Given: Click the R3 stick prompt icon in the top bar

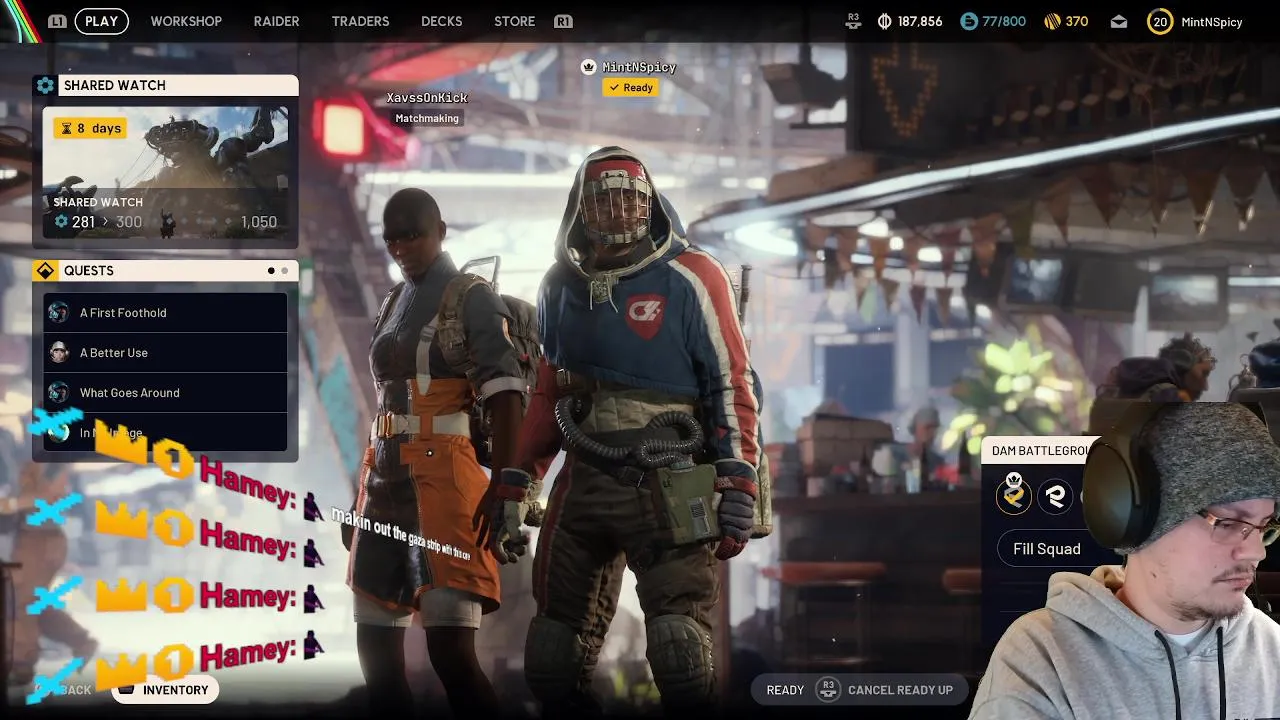Looking at the screenshot, I should click(853, 21).
